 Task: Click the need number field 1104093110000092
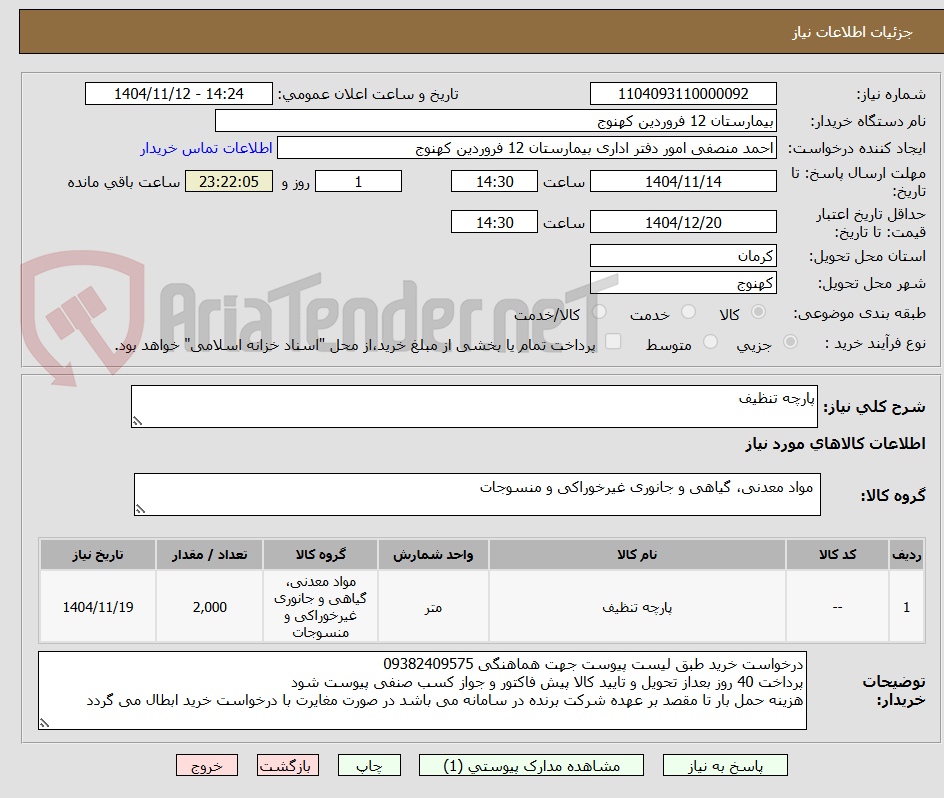click(x=683, y=94)
